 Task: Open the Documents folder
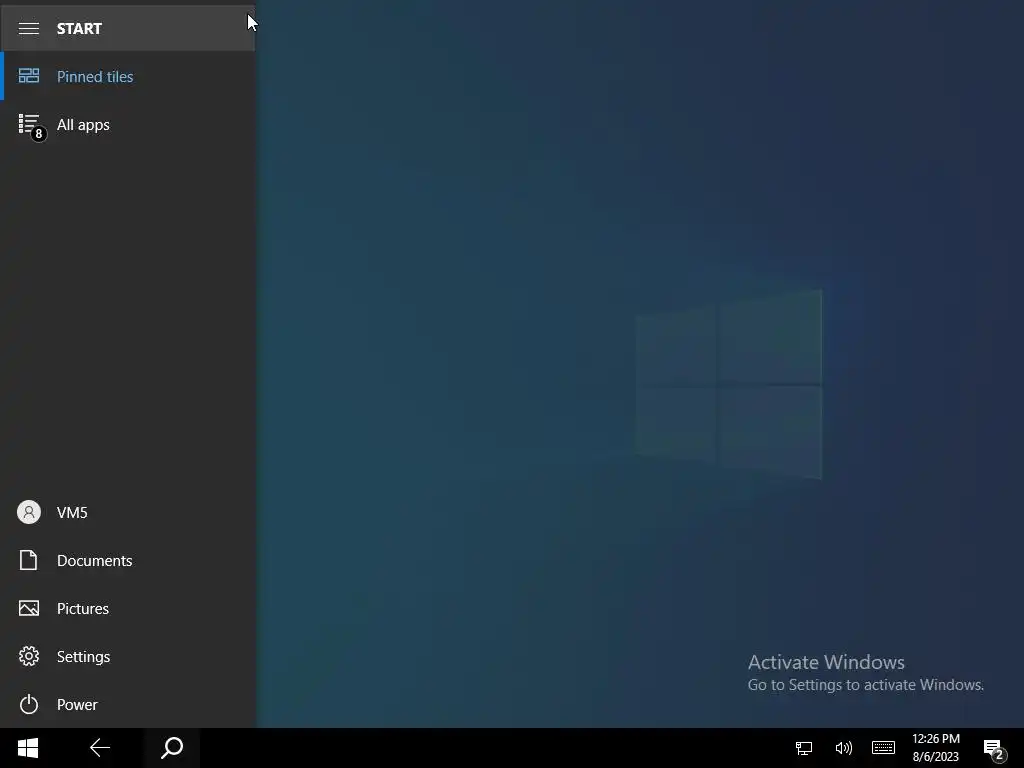pos(128,560)
